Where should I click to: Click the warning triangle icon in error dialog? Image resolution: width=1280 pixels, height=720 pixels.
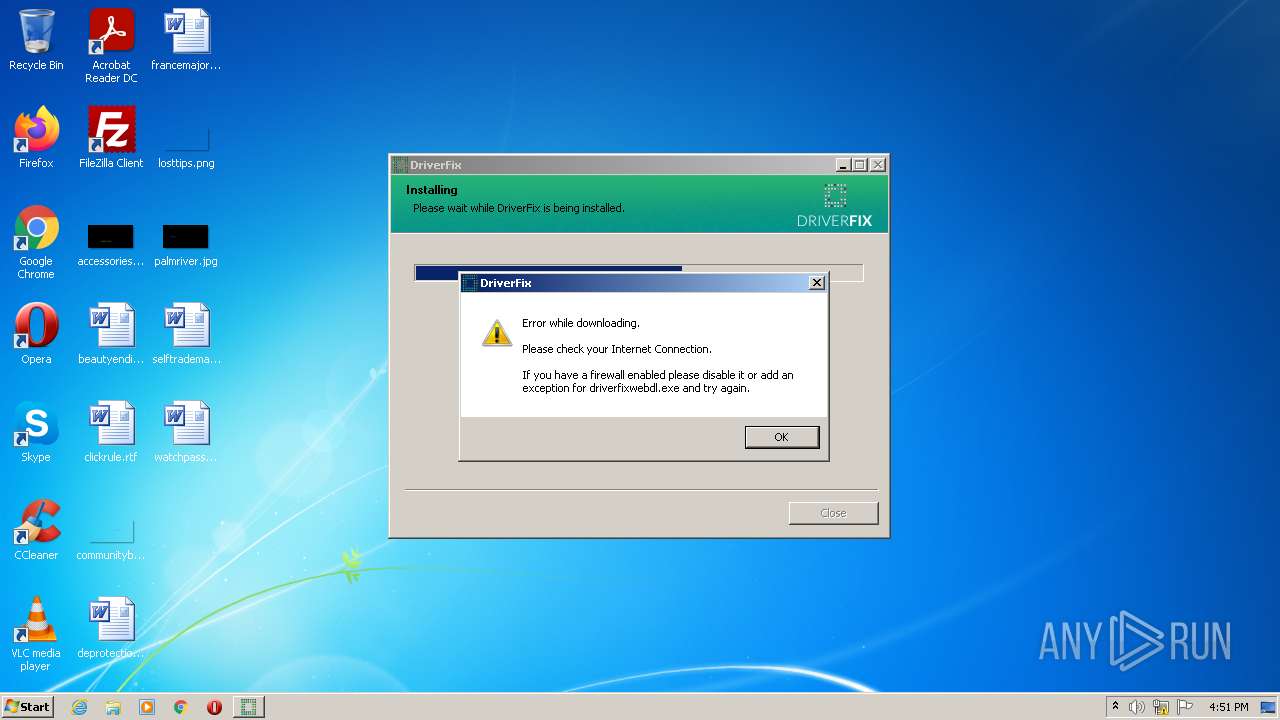[x=497, y=333]
